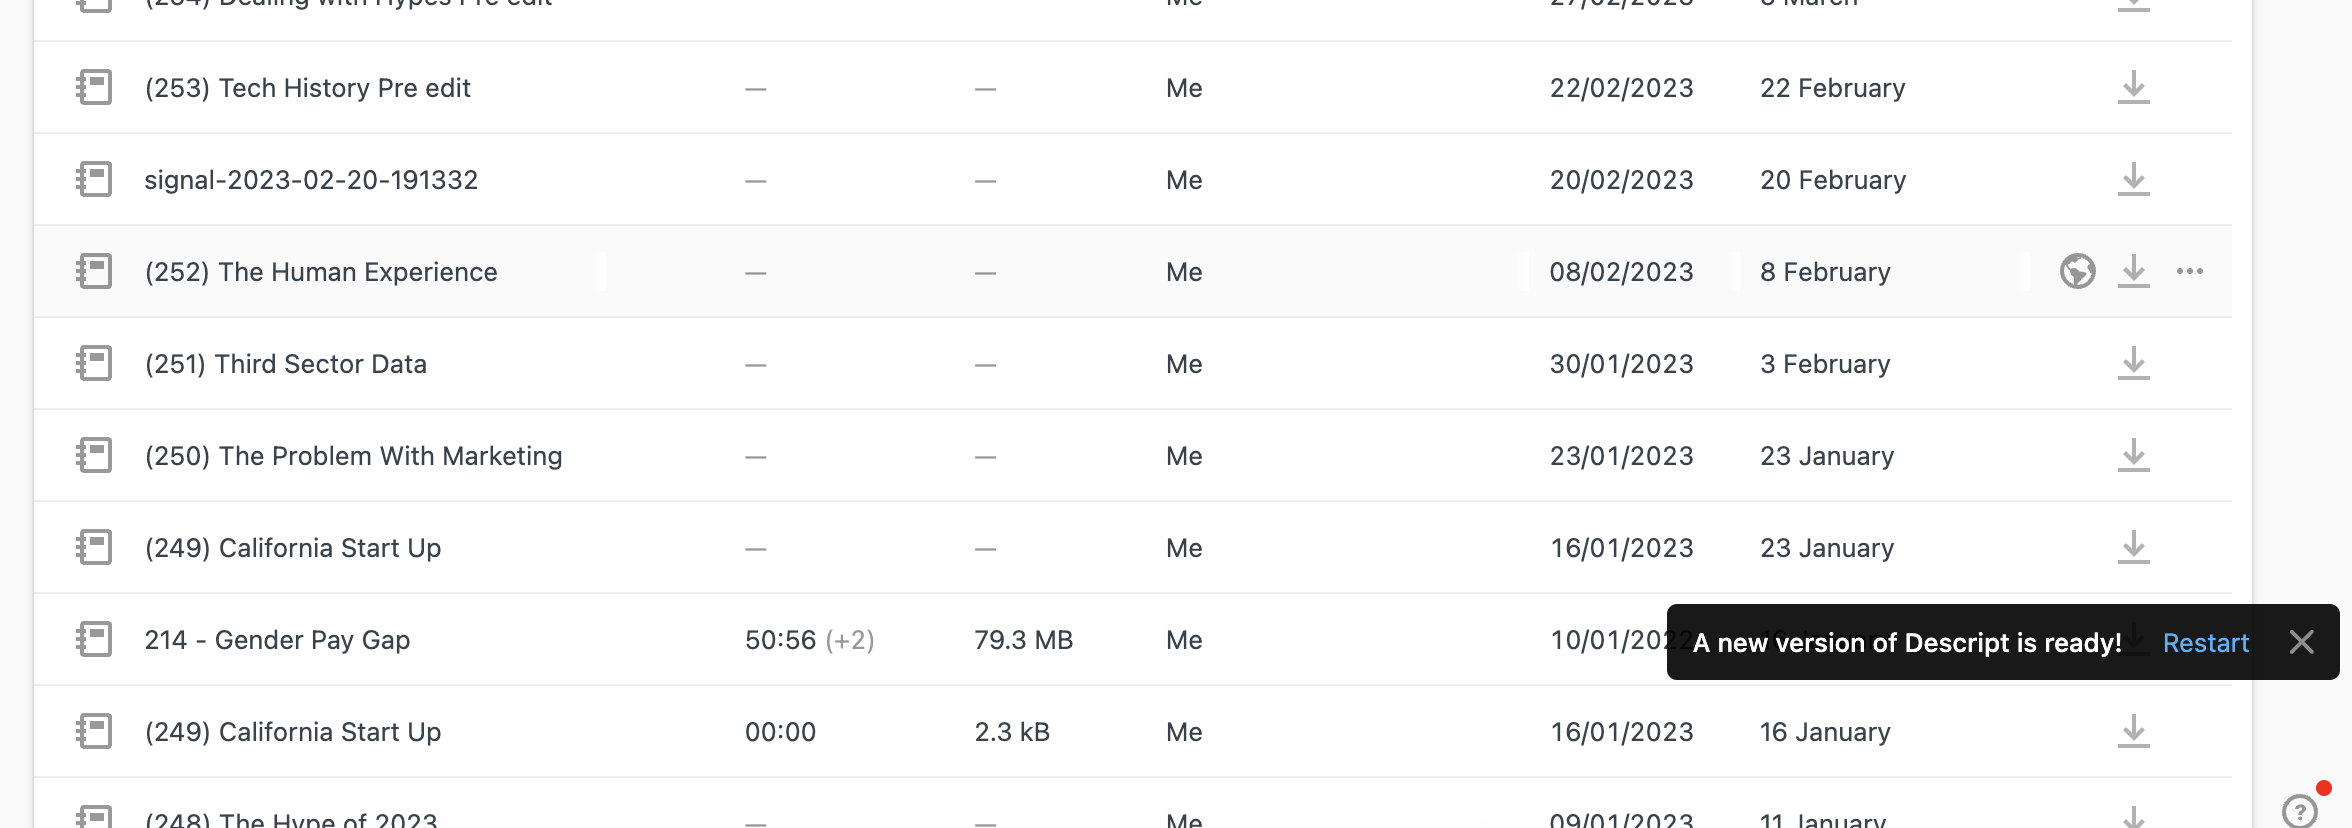Open the 214 - Gender Pay Gap project
The height and width of the screenshot is (828, 2352).
277,640
